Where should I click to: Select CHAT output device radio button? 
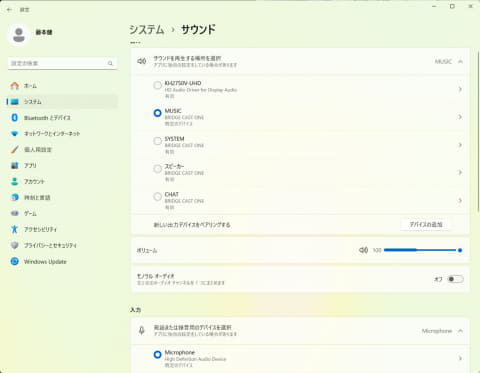157,197
